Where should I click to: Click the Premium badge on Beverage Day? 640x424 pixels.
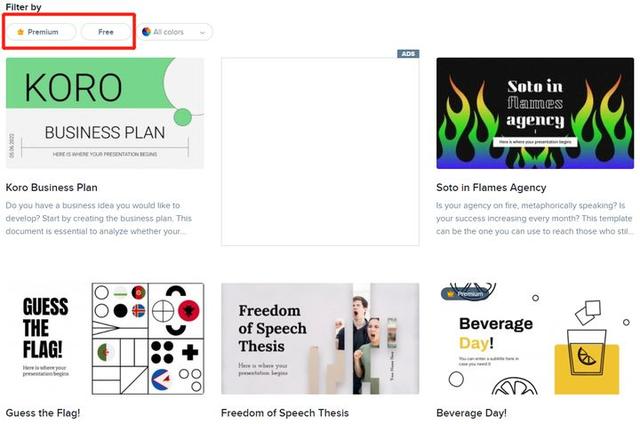pyautogui.click(x=465, y=294)
